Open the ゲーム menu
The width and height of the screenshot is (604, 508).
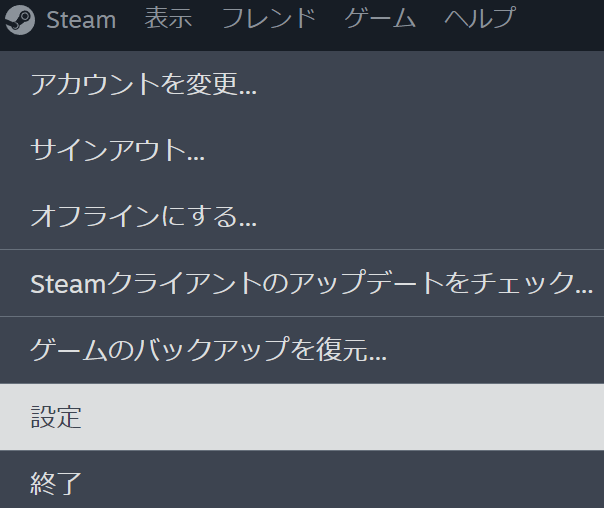tap(380, 19)
